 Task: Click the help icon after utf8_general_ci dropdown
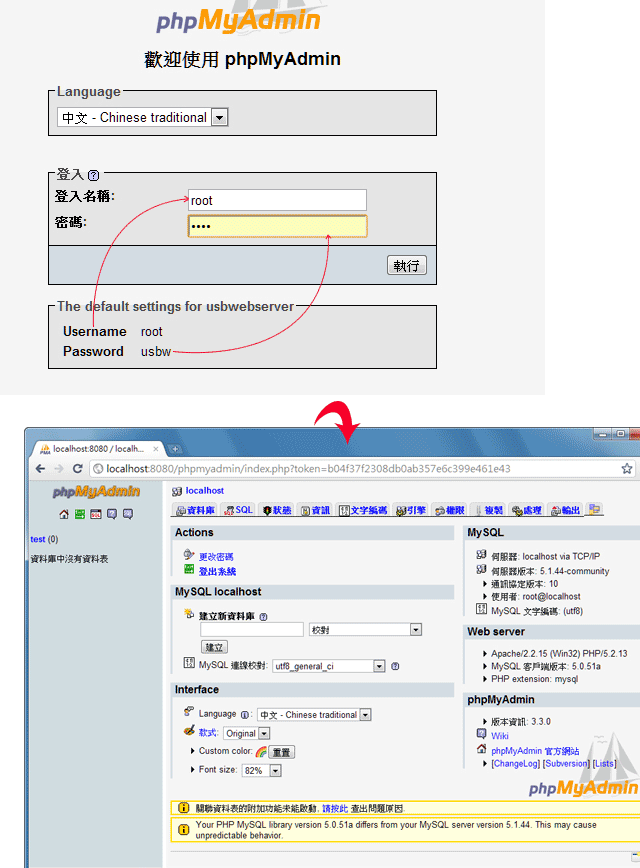click(395, 666)
